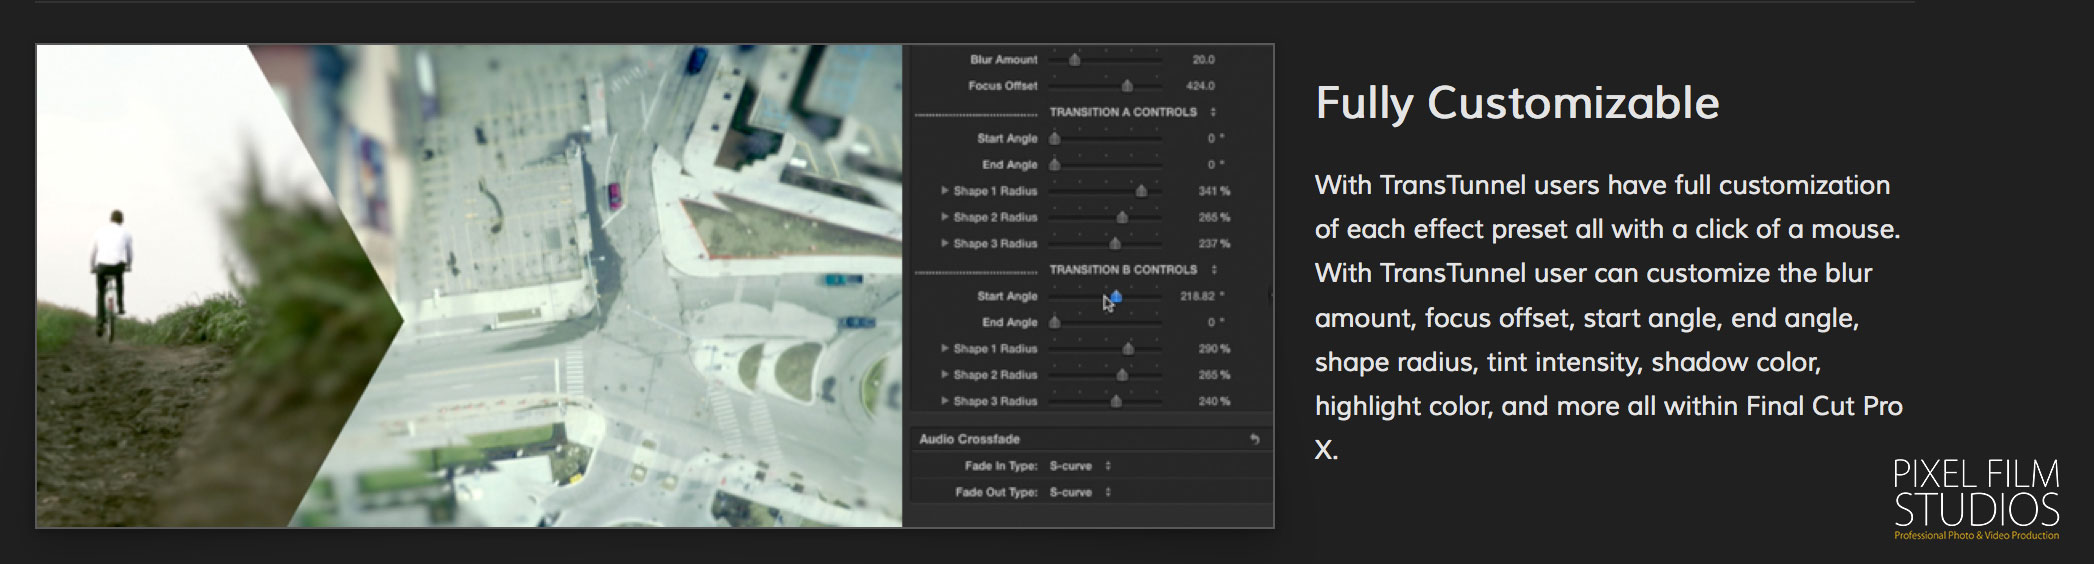Click the TransTunnel transition preview image
The image size is (2094, 564).
[469, 286]
